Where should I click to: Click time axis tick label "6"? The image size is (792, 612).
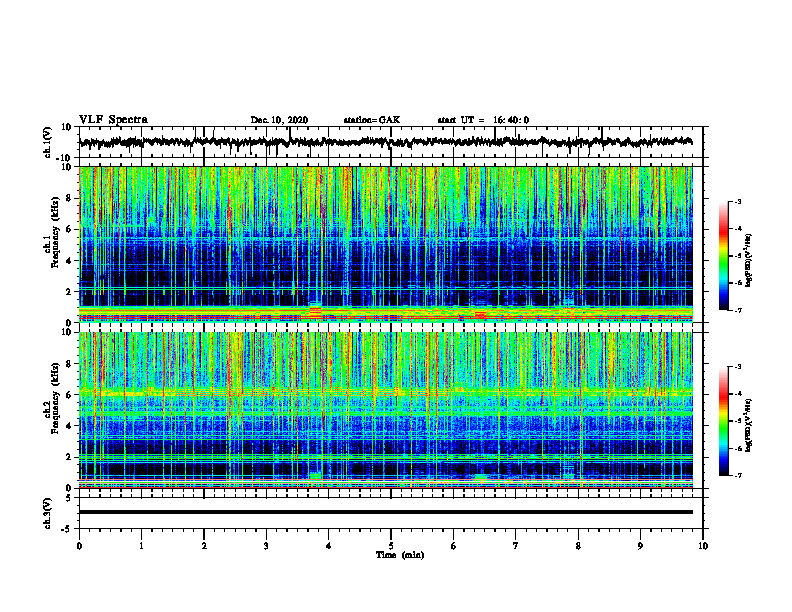pos(454,546)
